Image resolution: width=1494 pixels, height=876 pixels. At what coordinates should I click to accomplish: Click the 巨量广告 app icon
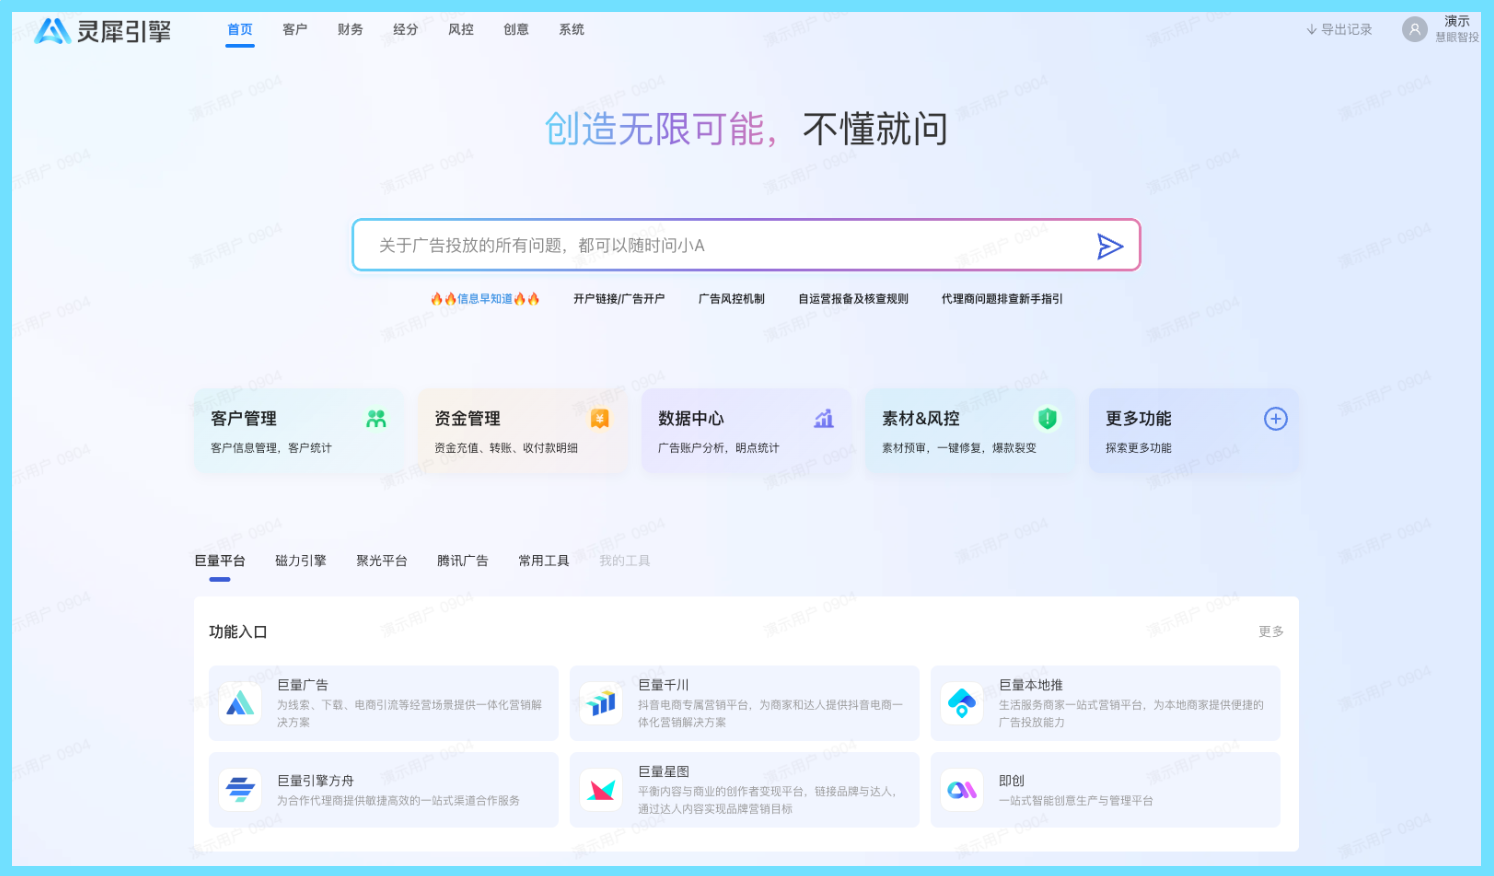tap(240, 703)
